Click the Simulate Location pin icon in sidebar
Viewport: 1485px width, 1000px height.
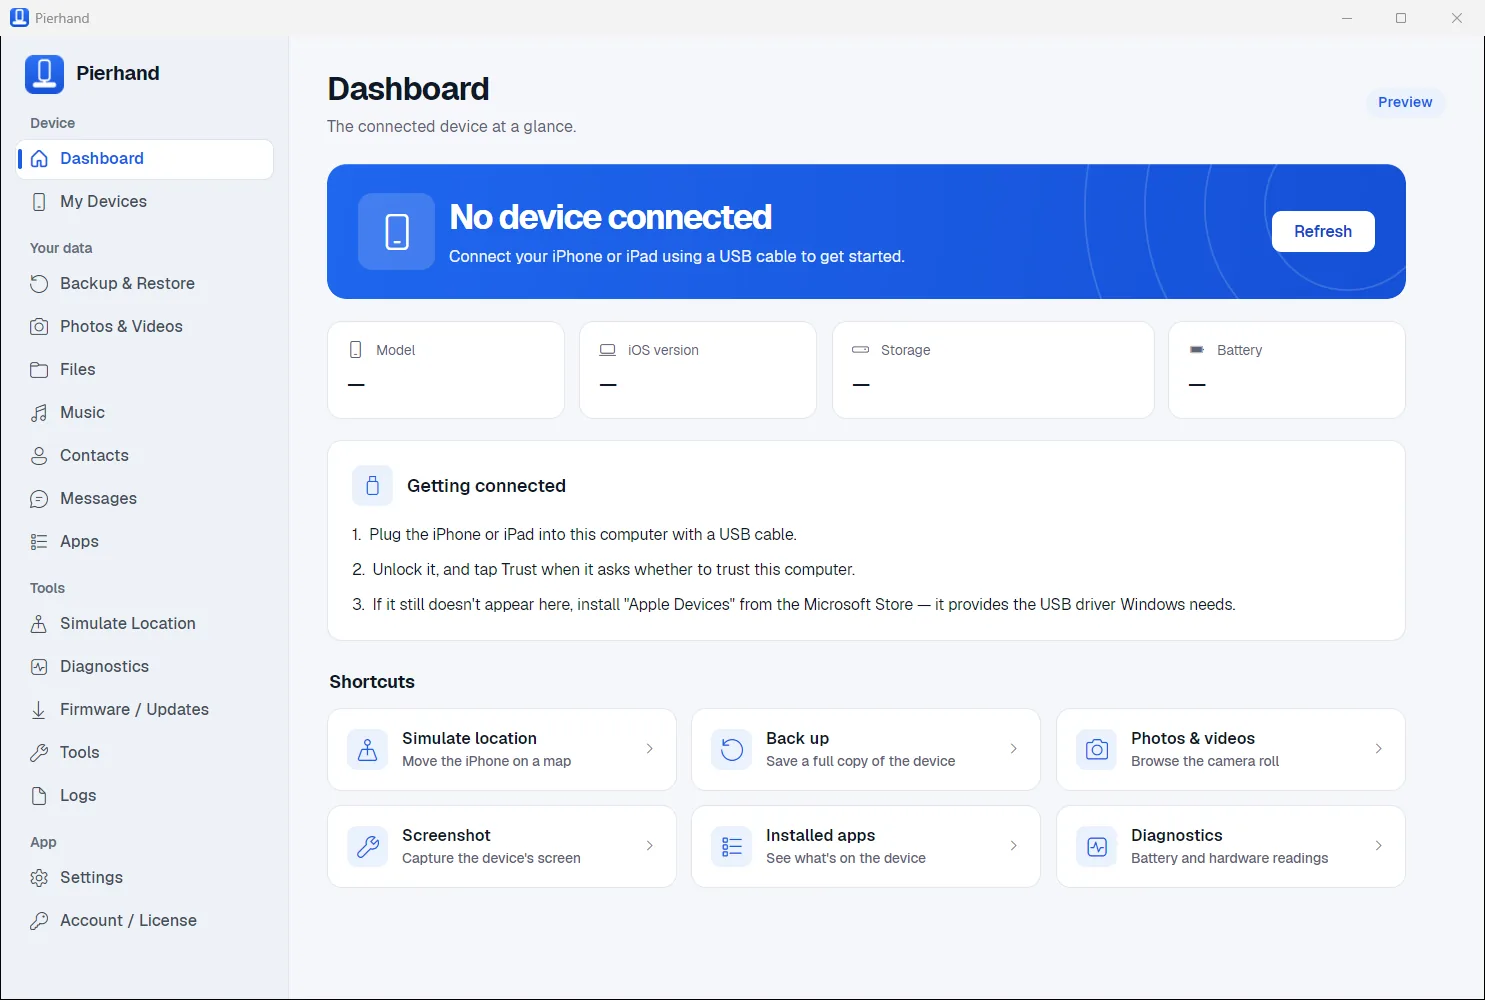click(39, 624)
